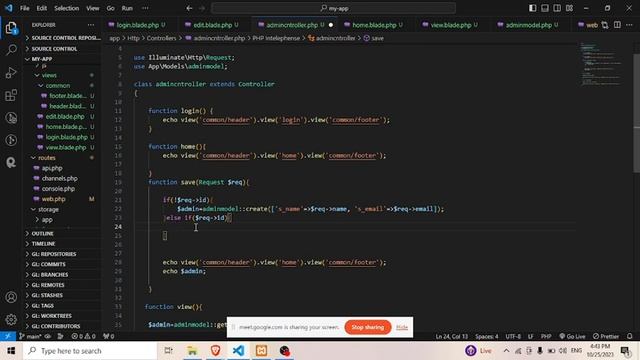
Task: Collapse the storage folder
Action: 49,209
